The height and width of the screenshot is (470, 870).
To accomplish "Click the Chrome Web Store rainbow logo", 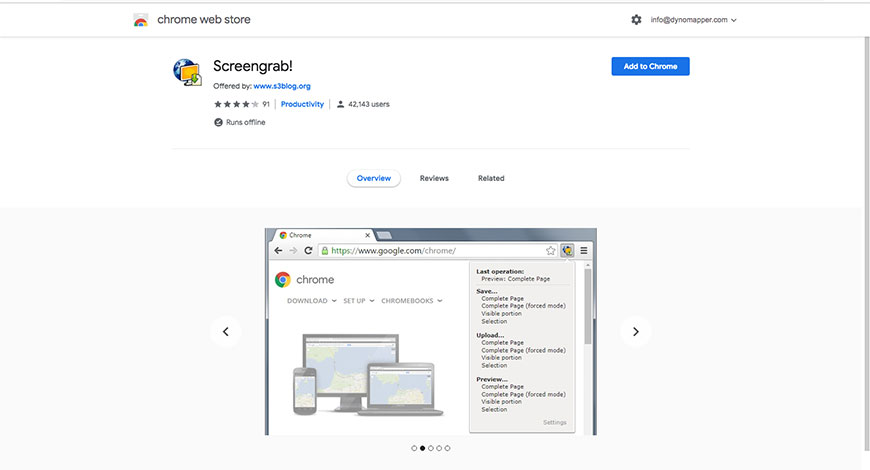I will pyautogui.click(x=141, y=20).
